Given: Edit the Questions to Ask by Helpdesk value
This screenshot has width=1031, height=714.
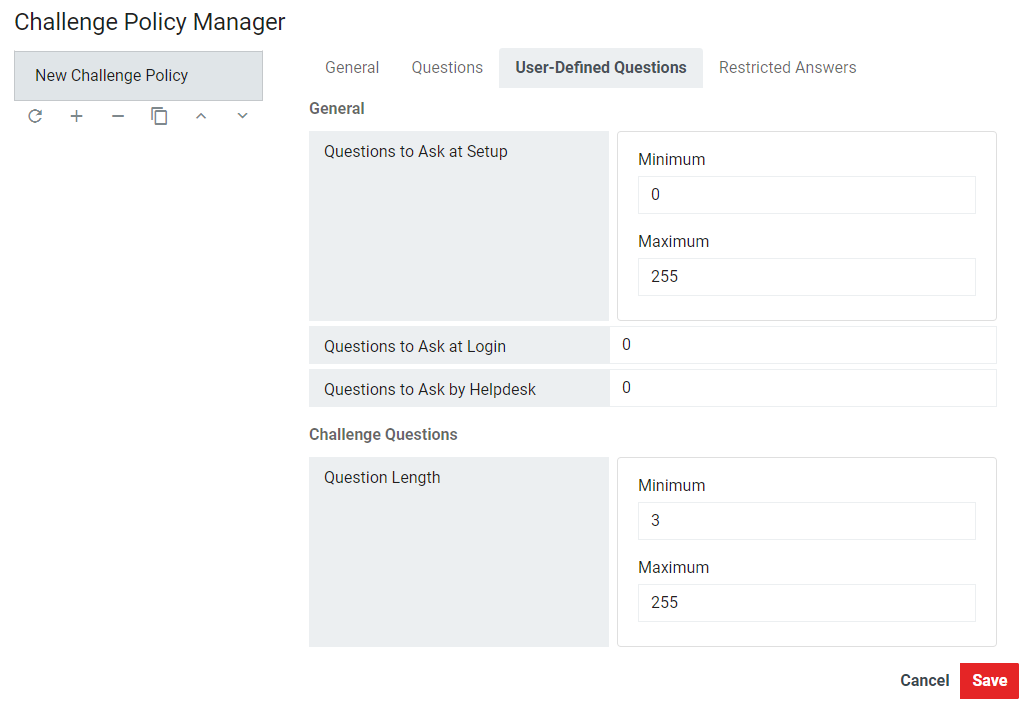Looking at the screenshot, I should [802, 388].
